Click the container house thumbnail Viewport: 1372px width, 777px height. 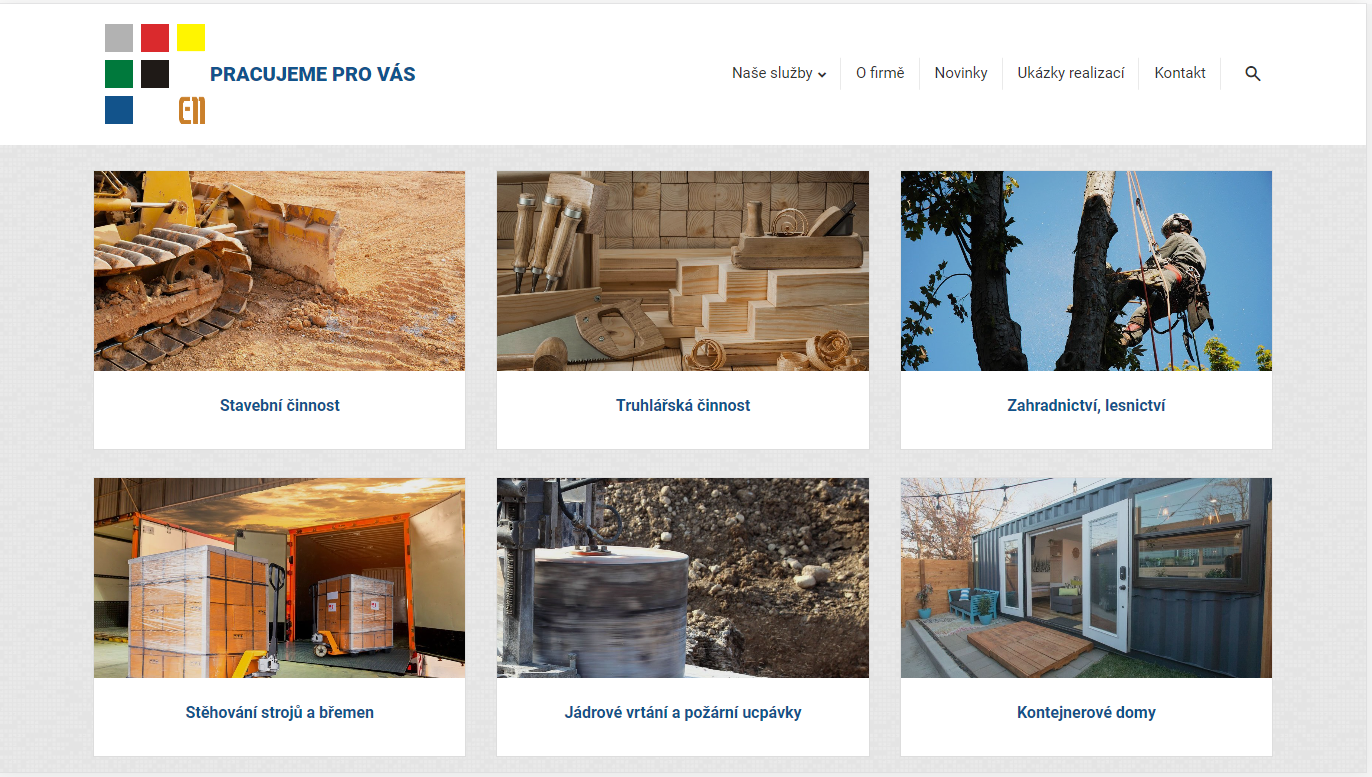click(x=1086, y=578)
